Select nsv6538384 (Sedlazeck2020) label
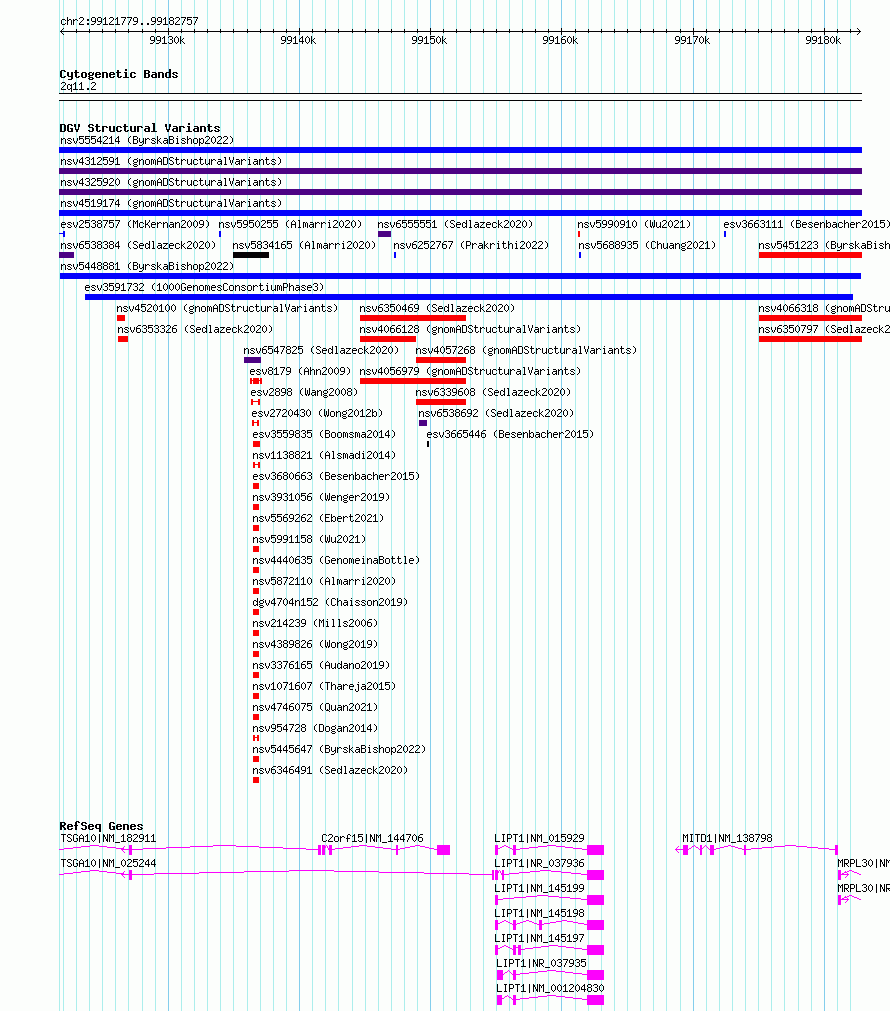Image resolution: width=890 pixels, height=1011 pixels. [138, 245]
